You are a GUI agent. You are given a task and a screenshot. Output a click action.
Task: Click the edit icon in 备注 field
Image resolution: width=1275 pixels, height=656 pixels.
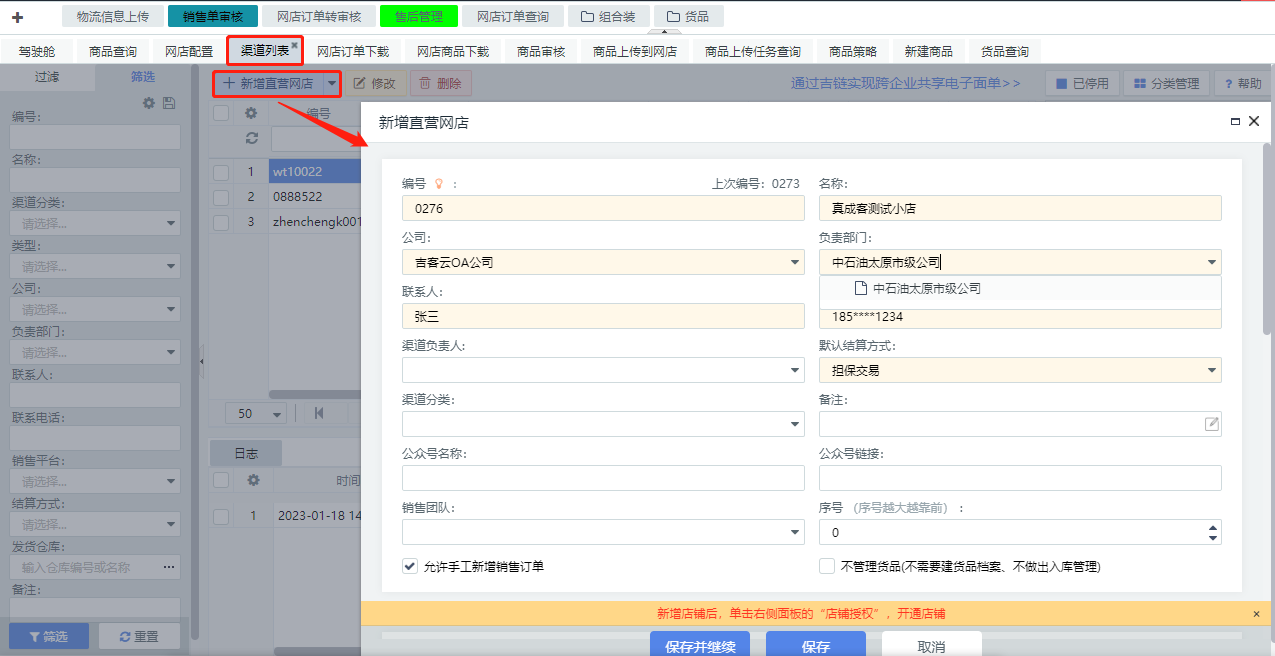(x=1211, y=424)
